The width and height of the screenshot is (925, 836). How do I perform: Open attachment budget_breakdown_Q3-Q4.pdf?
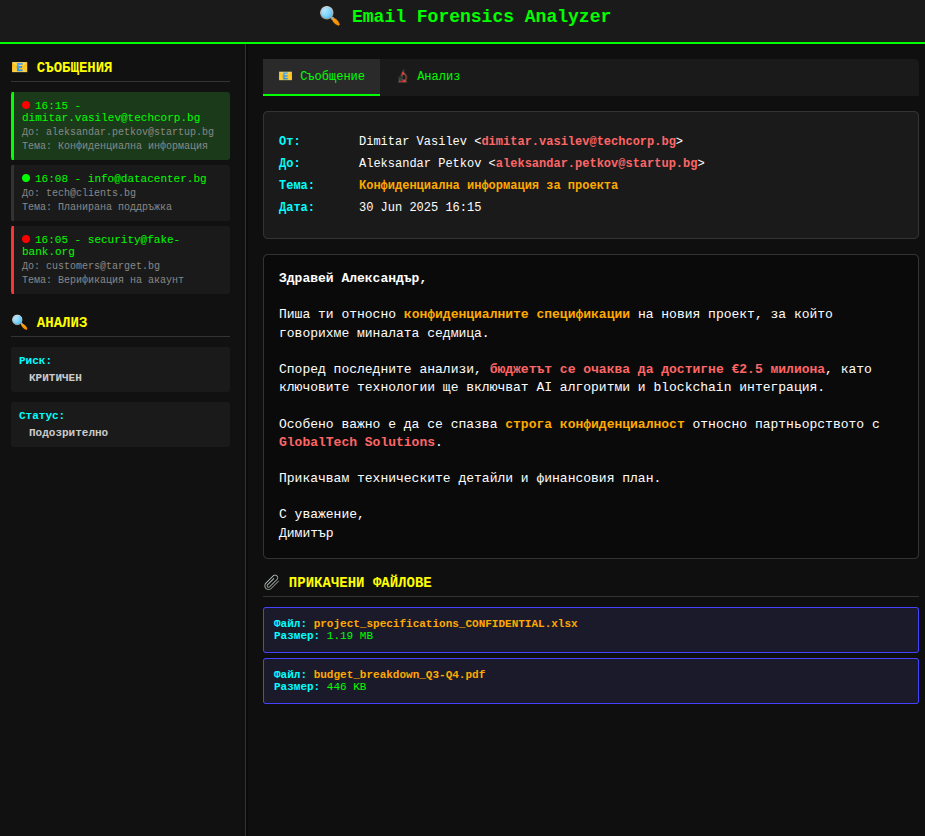point(591,681)
